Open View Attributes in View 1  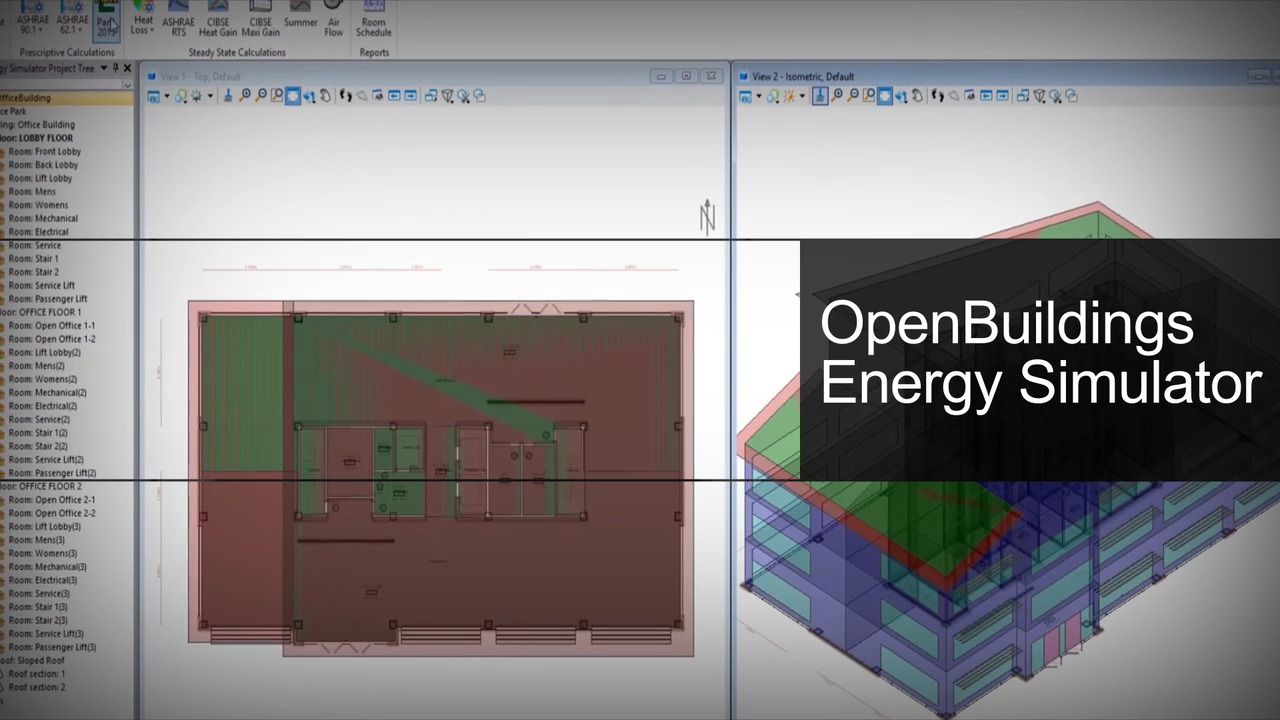point(153,96)
